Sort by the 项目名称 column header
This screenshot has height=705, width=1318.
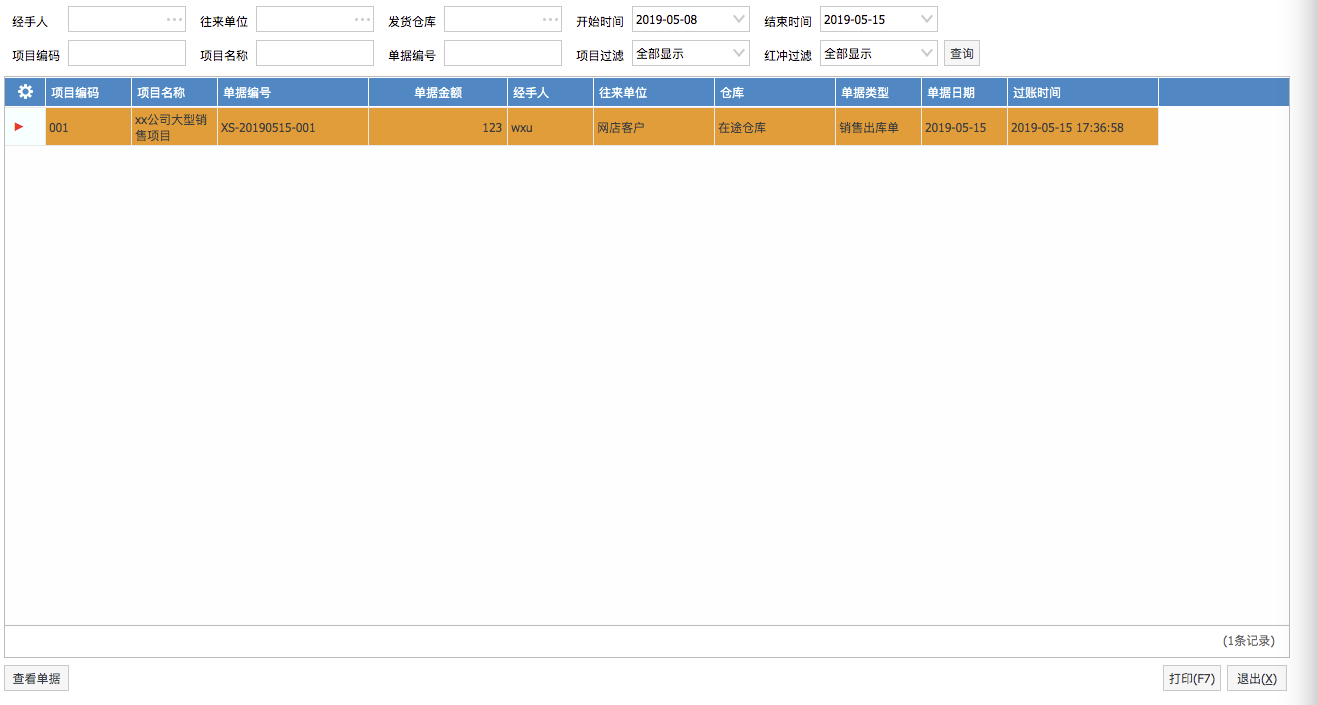tap(174, 92)
